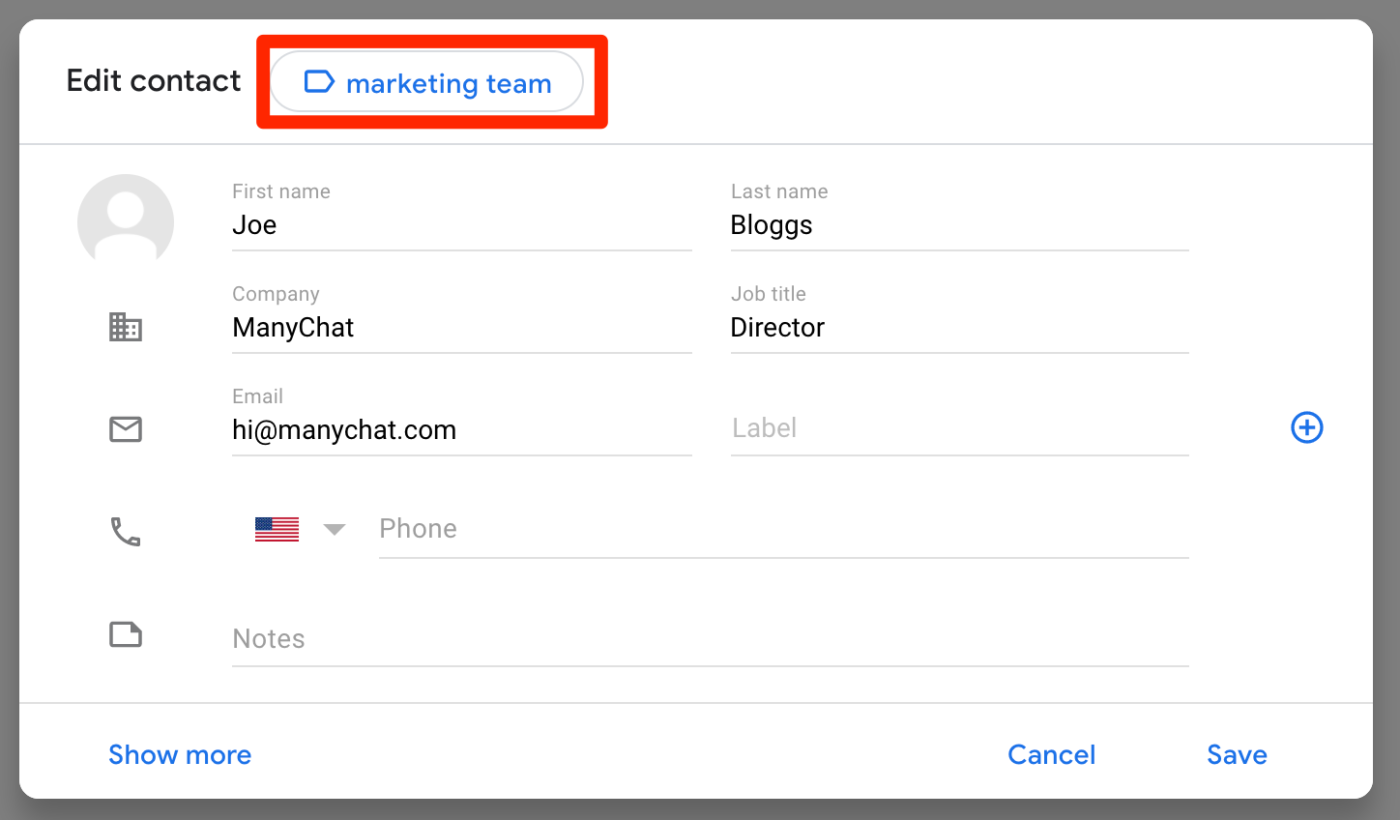The image size is (1400, 820).
Task: Add another email with the plus icon
Action: (1307, 428)
